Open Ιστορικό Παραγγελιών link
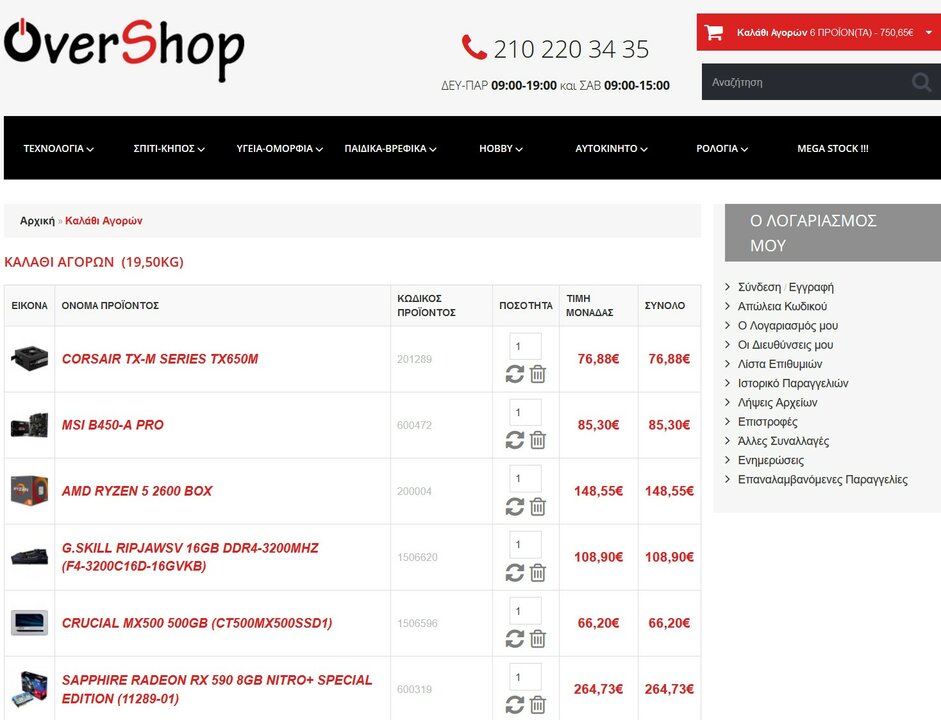 click(x=793, y=383)
